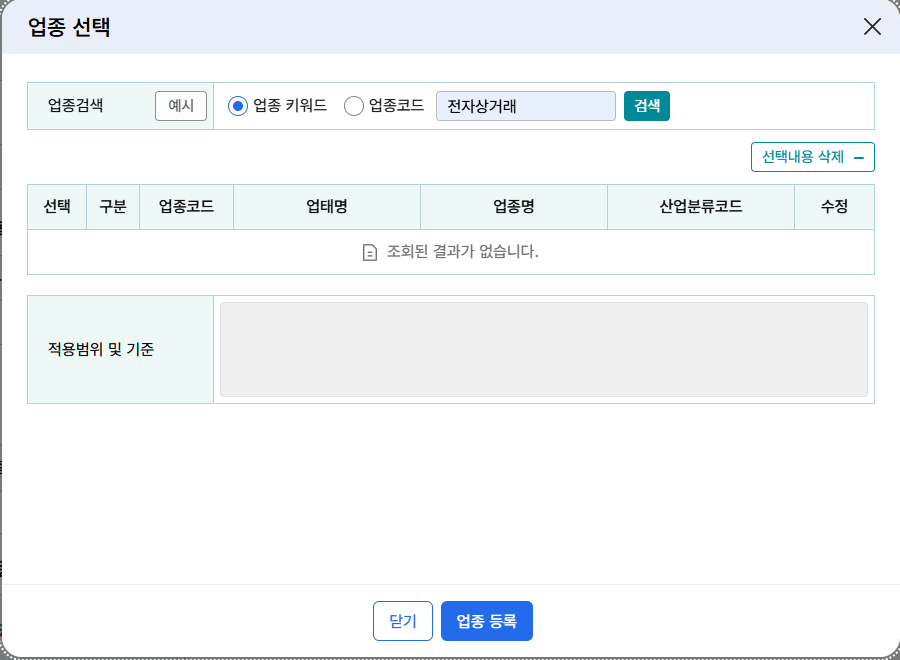Close the 업종 선택 dialog with X
900x660 pixels.
point(872,26)
